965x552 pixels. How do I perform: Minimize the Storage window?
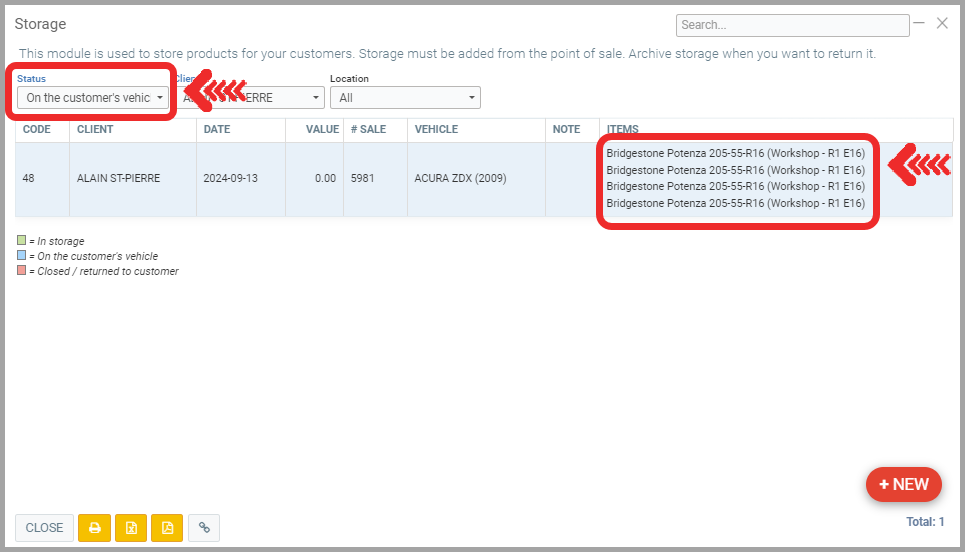[x=920, y=23]
